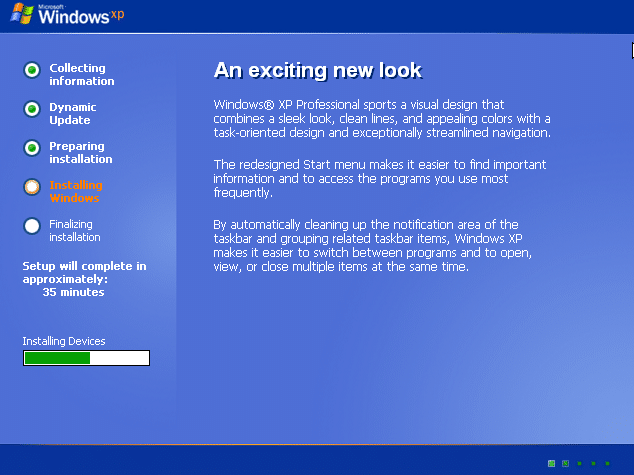Click the Installing Devices status label

64,341
